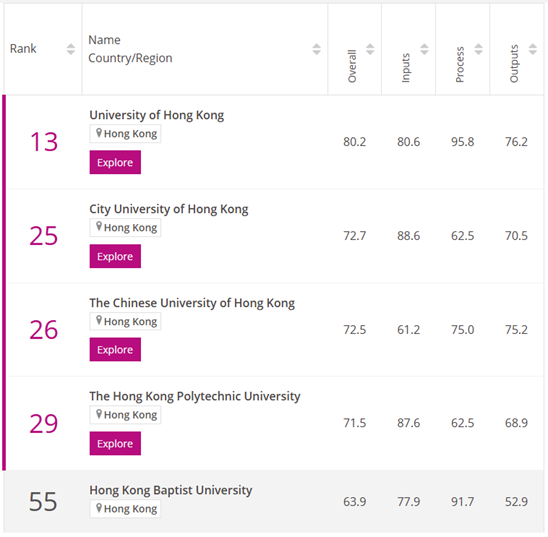548x537 pixels.
Task: Sort by Inputs score arrows
Action: (424, 49)
